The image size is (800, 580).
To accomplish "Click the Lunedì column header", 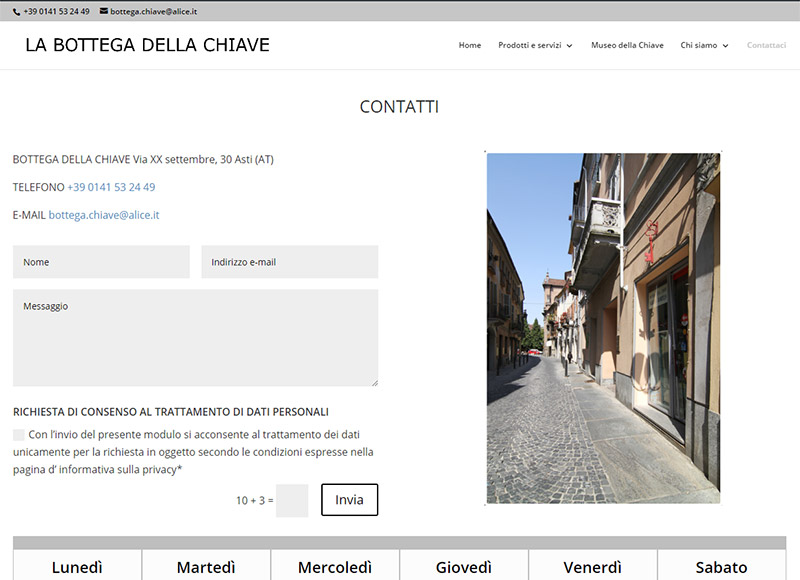I will coord(77,567).
